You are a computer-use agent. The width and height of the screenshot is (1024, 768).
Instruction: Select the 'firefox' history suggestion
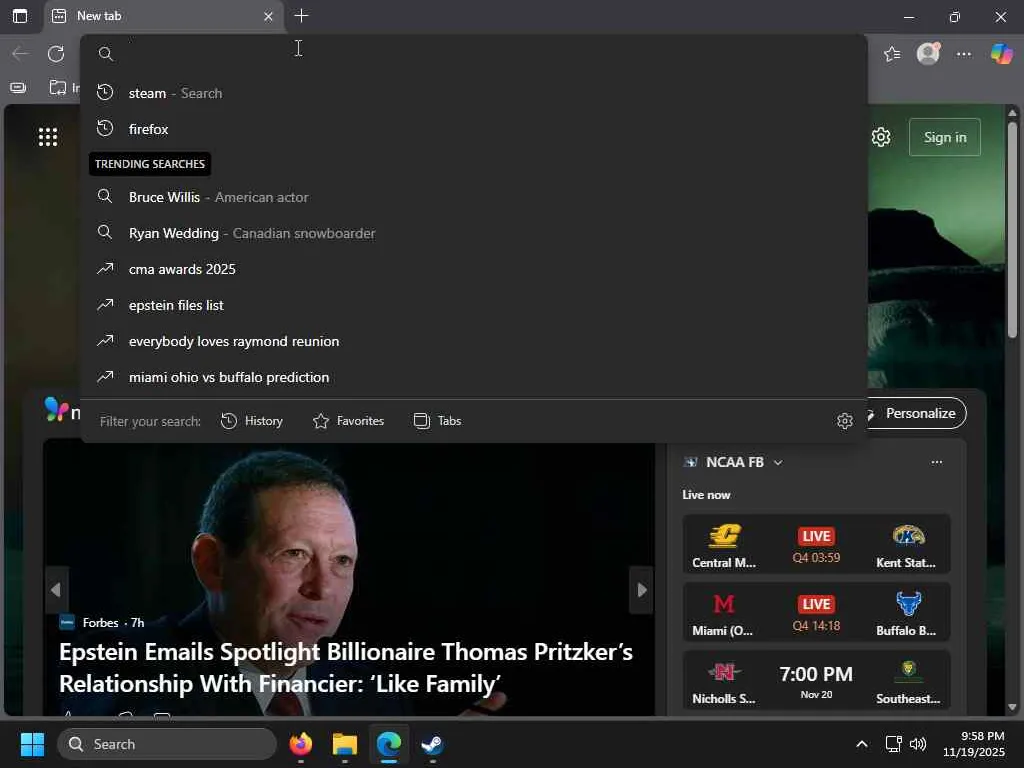(x=473, y=129)
